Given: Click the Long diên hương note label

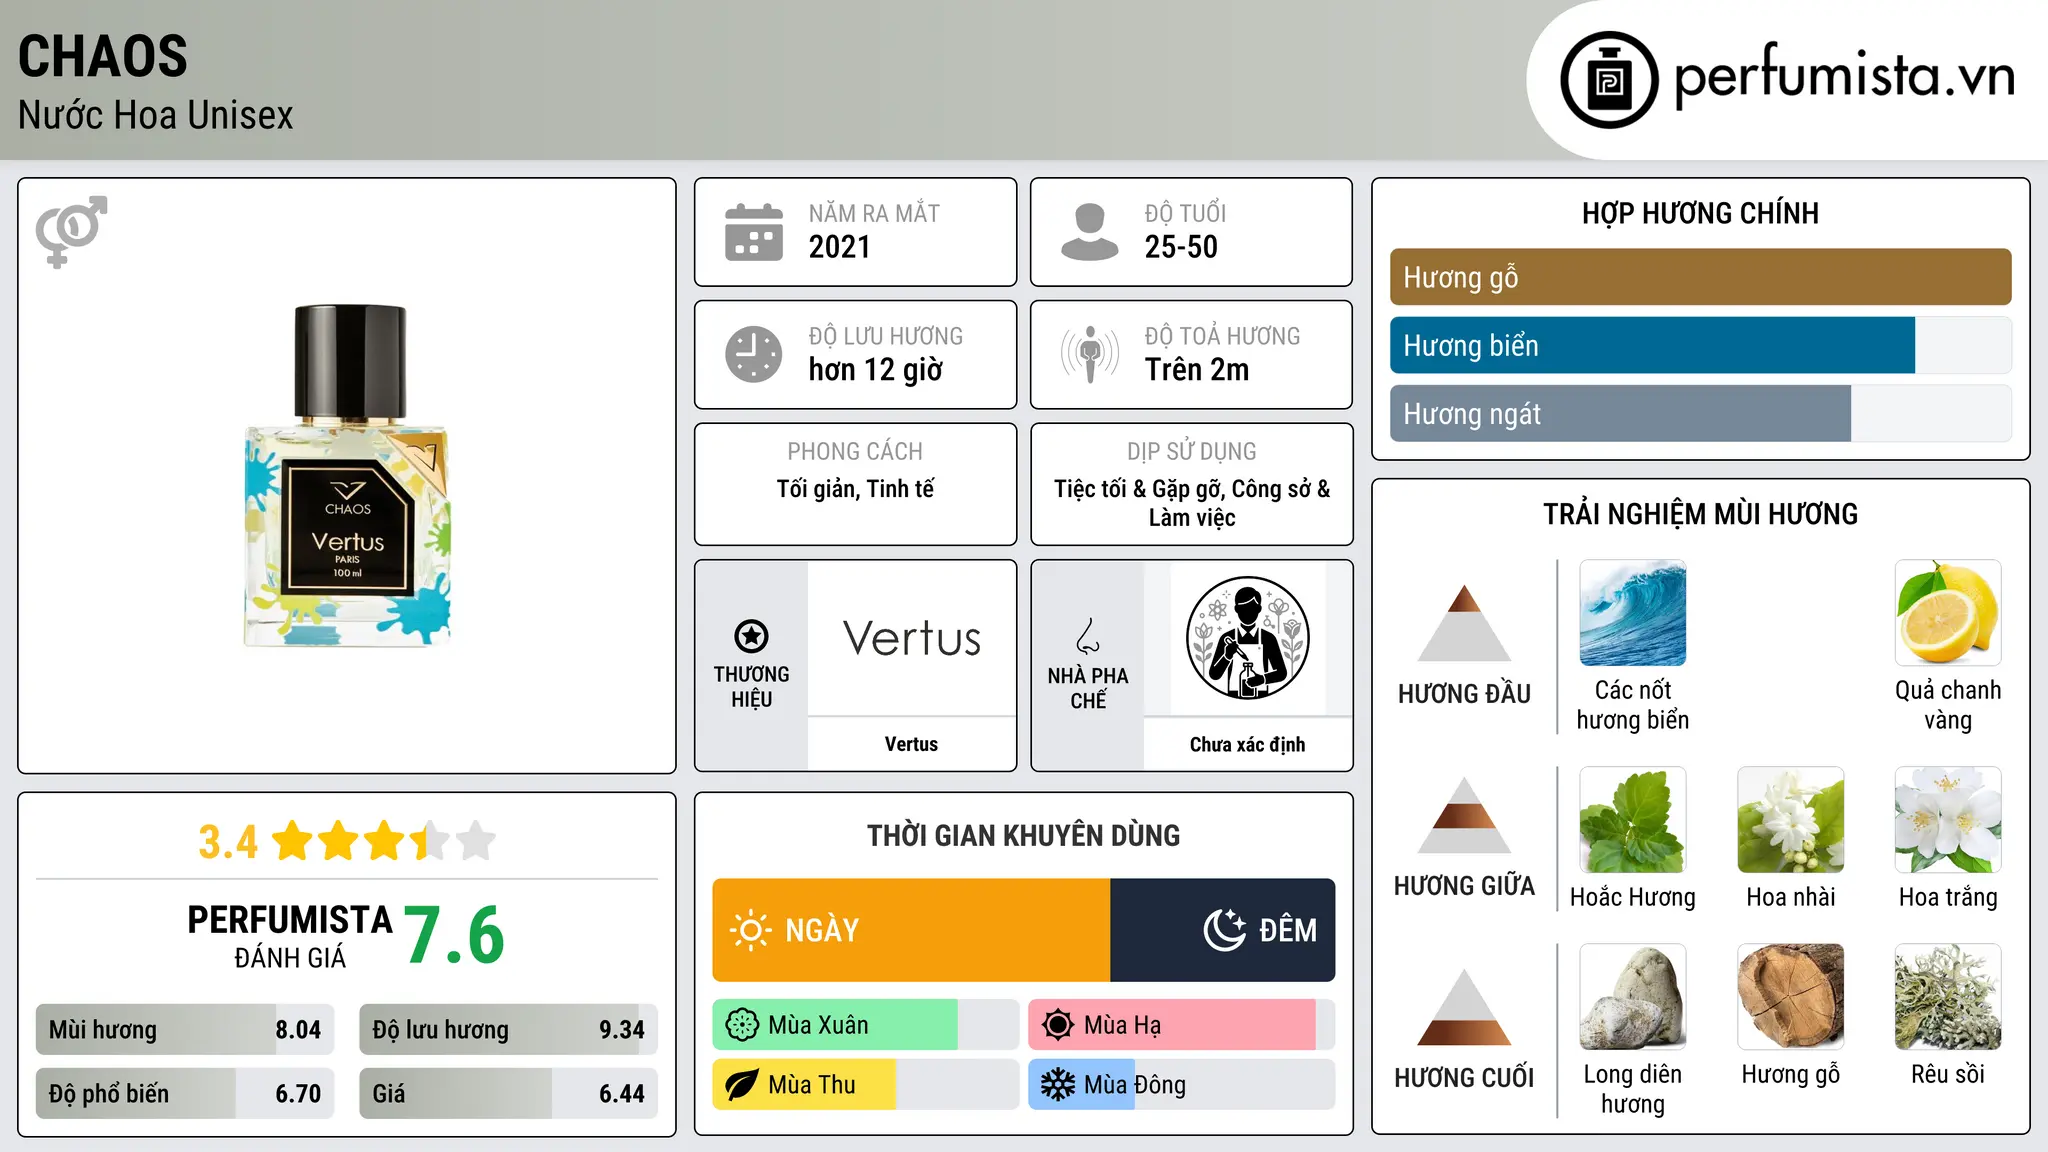Looking at the screenshot, I should [x=1632, y=1089].
